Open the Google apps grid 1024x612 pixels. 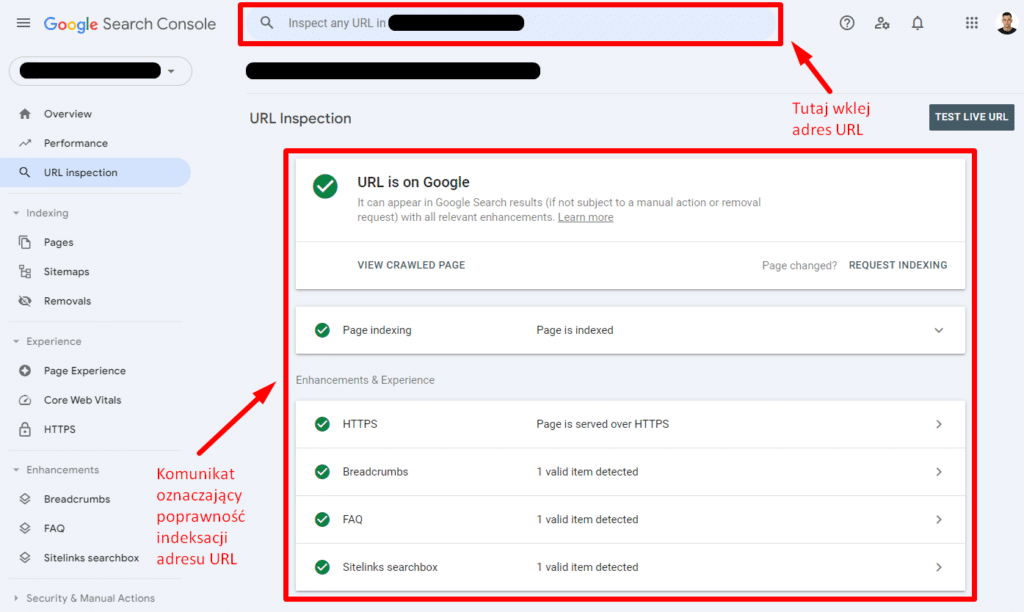972,24
